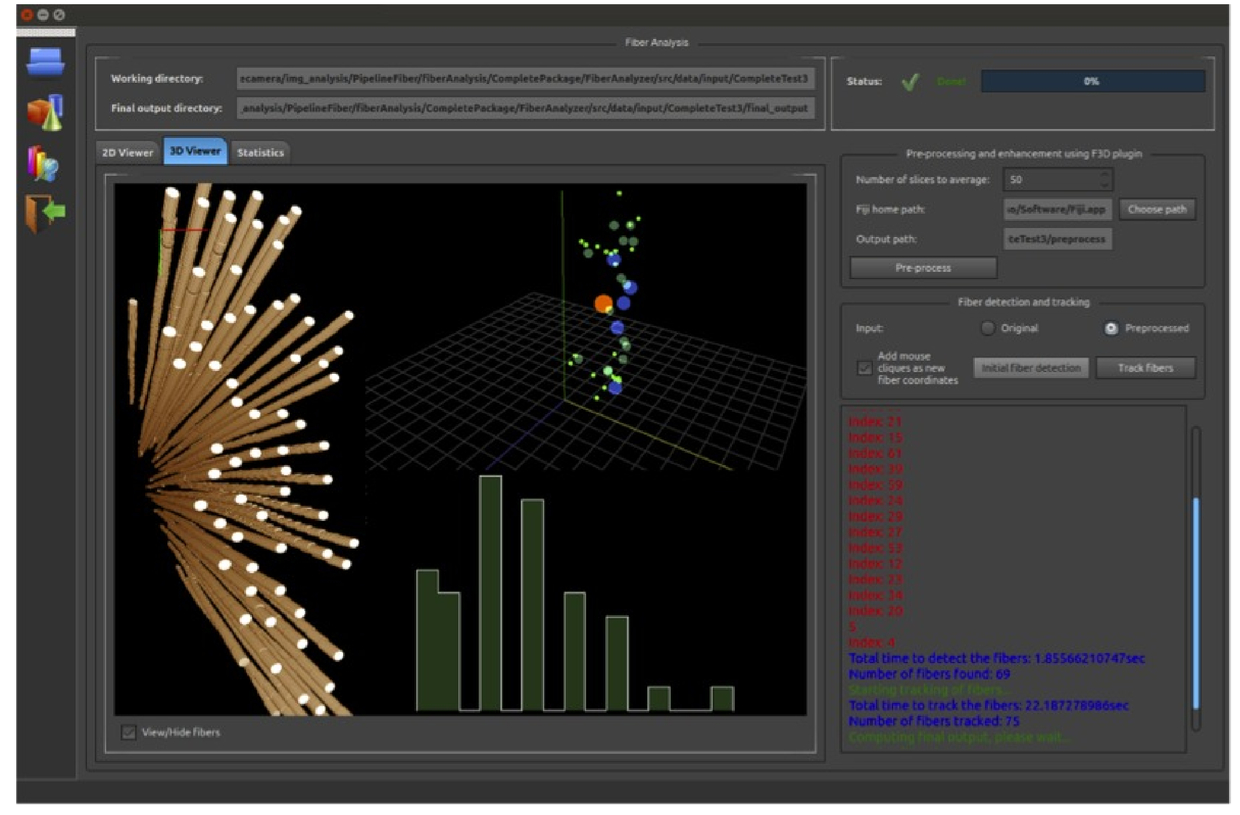Click the colorful bar chart icon in sidebar
Viewport: 1240px width, 815px height.
tap(43, 163)
